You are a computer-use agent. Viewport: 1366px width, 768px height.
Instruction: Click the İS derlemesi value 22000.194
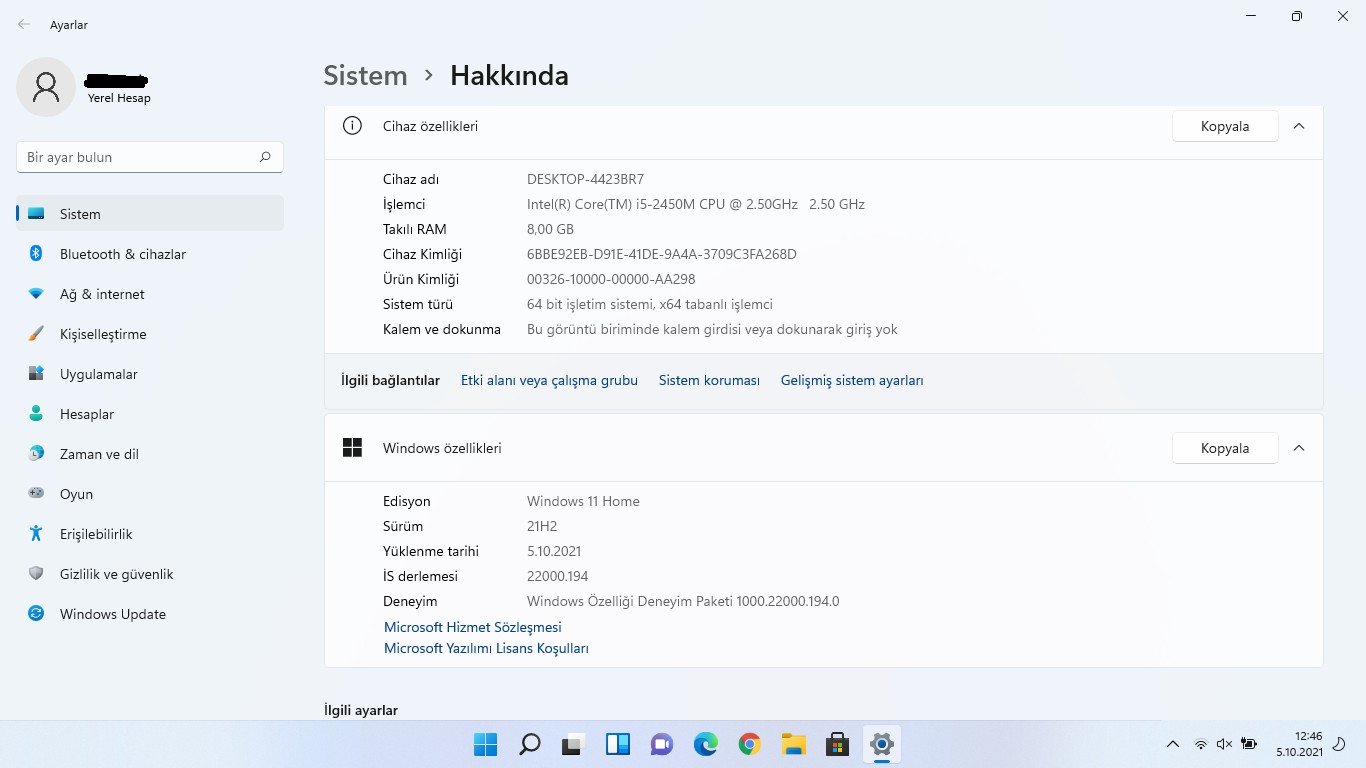point(557,576)
